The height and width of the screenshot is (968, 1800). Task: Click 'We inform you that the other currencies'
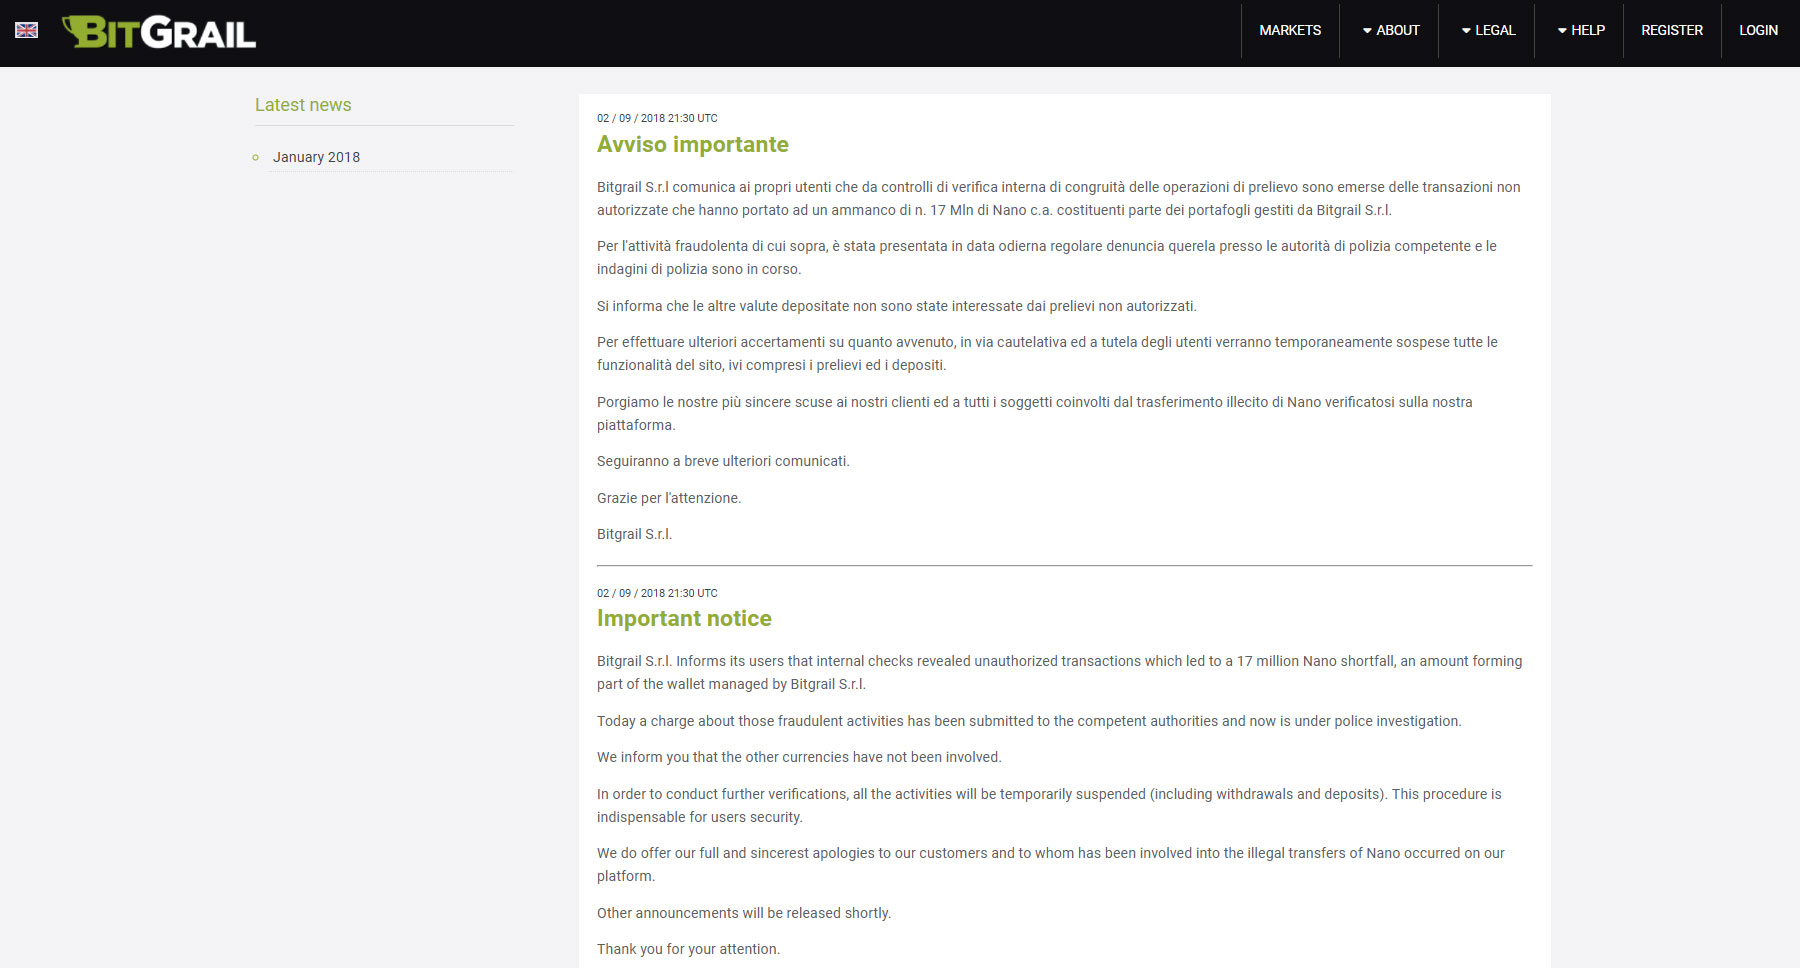tap(799, 757)
